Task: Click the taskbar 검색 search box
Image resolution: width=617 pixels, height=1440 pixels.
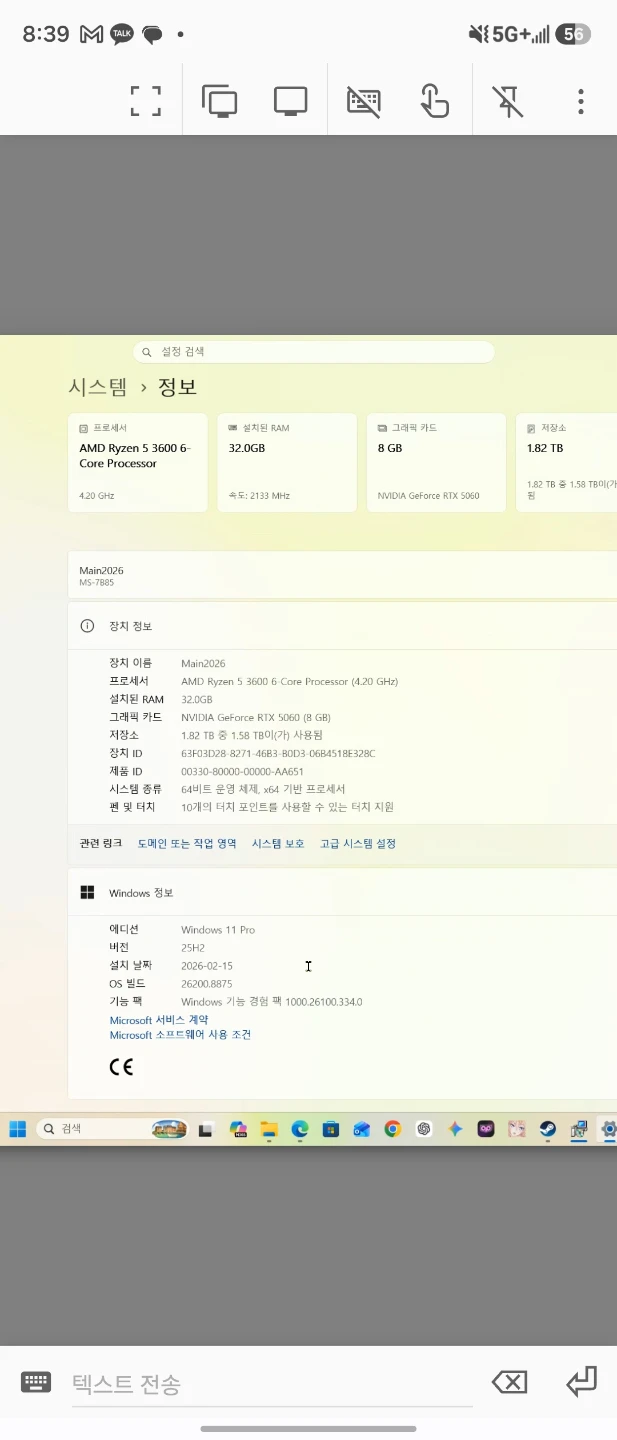Action: click(x=112, y=1129)
